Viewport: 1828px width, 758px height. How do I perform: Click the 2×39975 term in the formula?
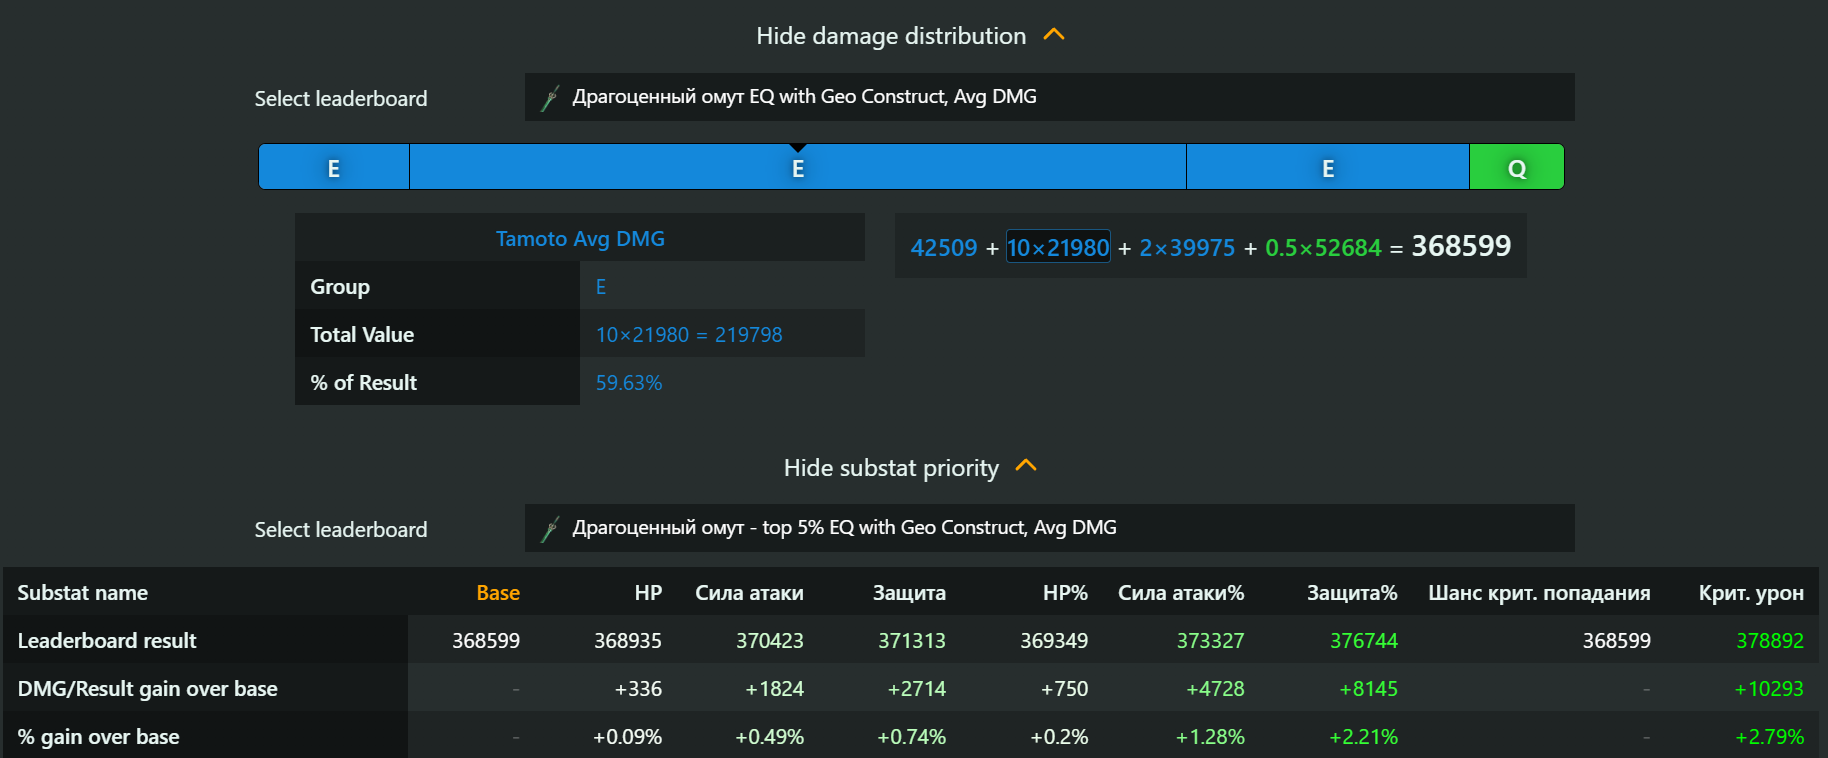(x=1187, y=248)
